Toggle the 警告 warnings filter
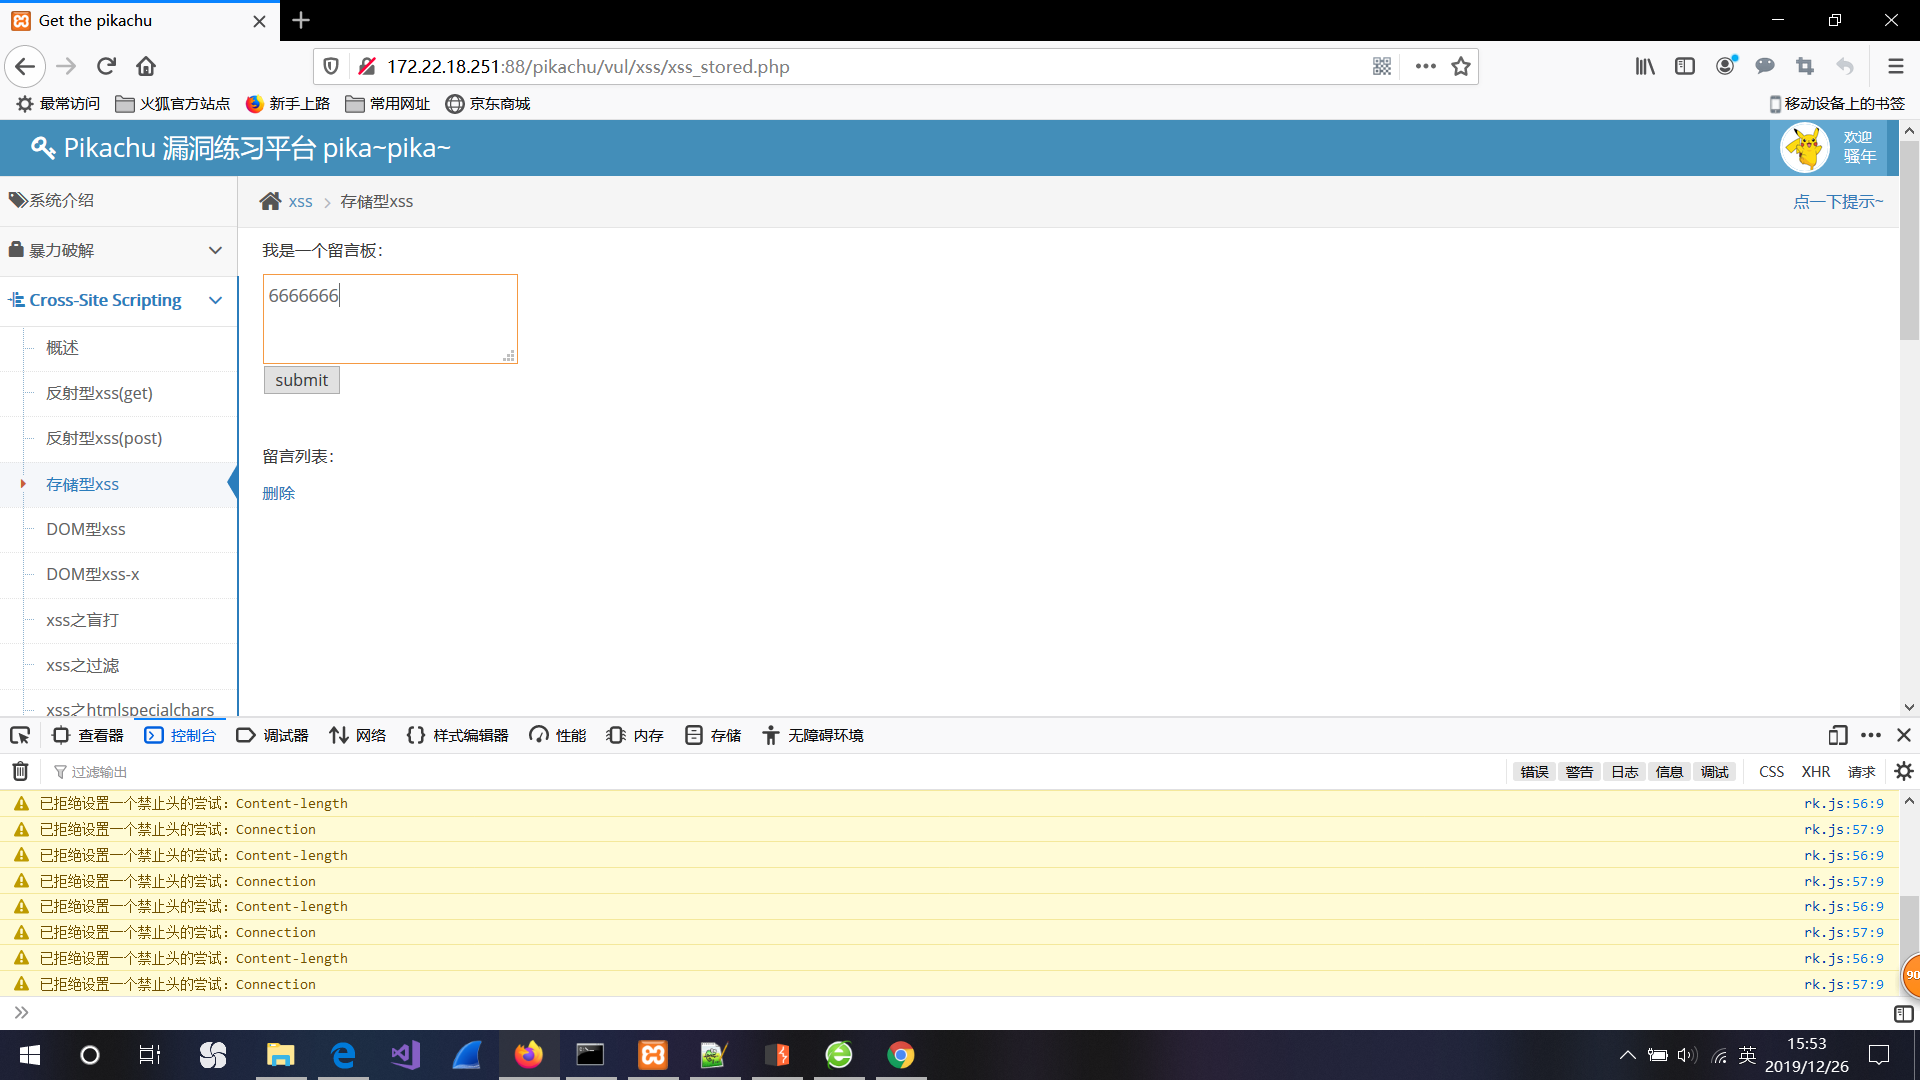The height and width of the screenshot is (1080, 1920). click(x=1579, y=771)
